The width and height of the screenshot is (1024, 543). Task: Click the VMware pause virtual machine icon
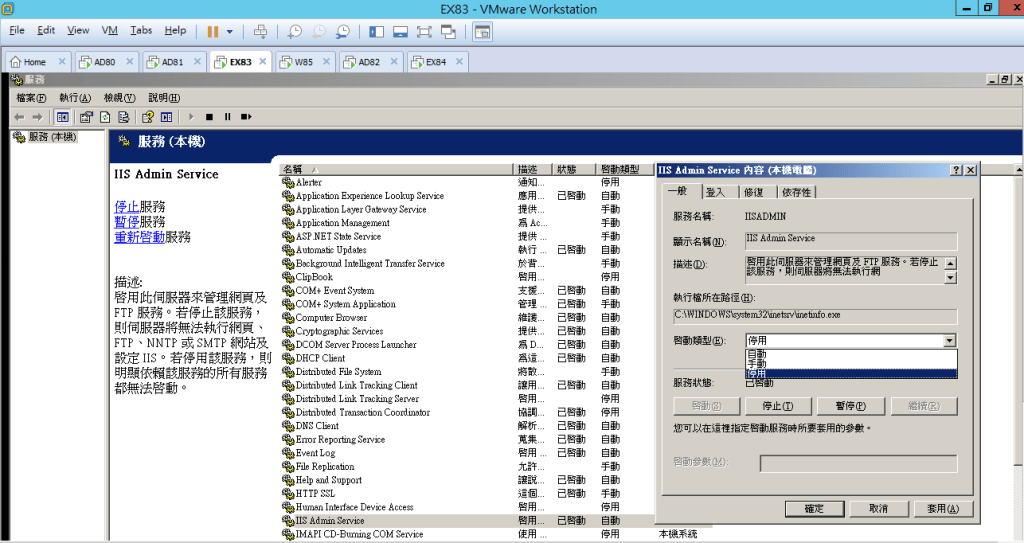(213, 31)
